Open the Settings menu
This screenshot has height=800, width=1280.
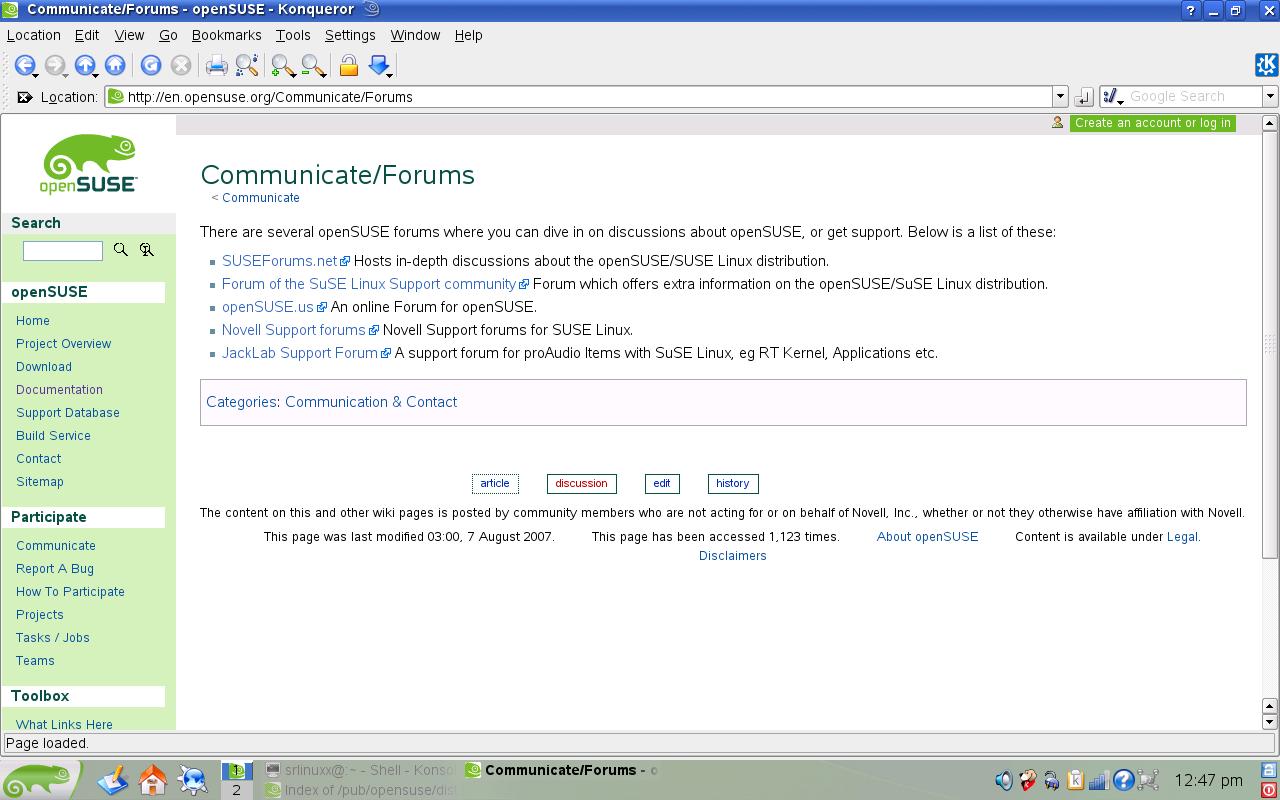point(350,35)
